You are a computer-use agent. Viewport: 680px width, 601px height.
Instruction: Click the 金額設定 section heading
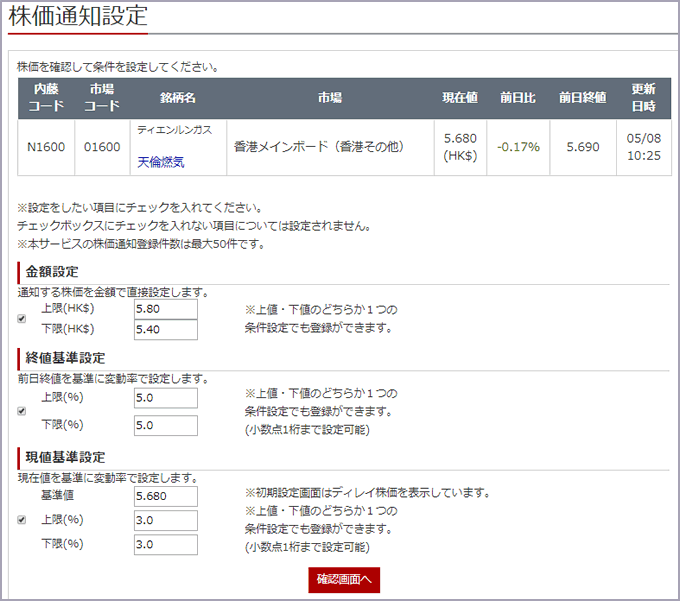tap(52, 272)
